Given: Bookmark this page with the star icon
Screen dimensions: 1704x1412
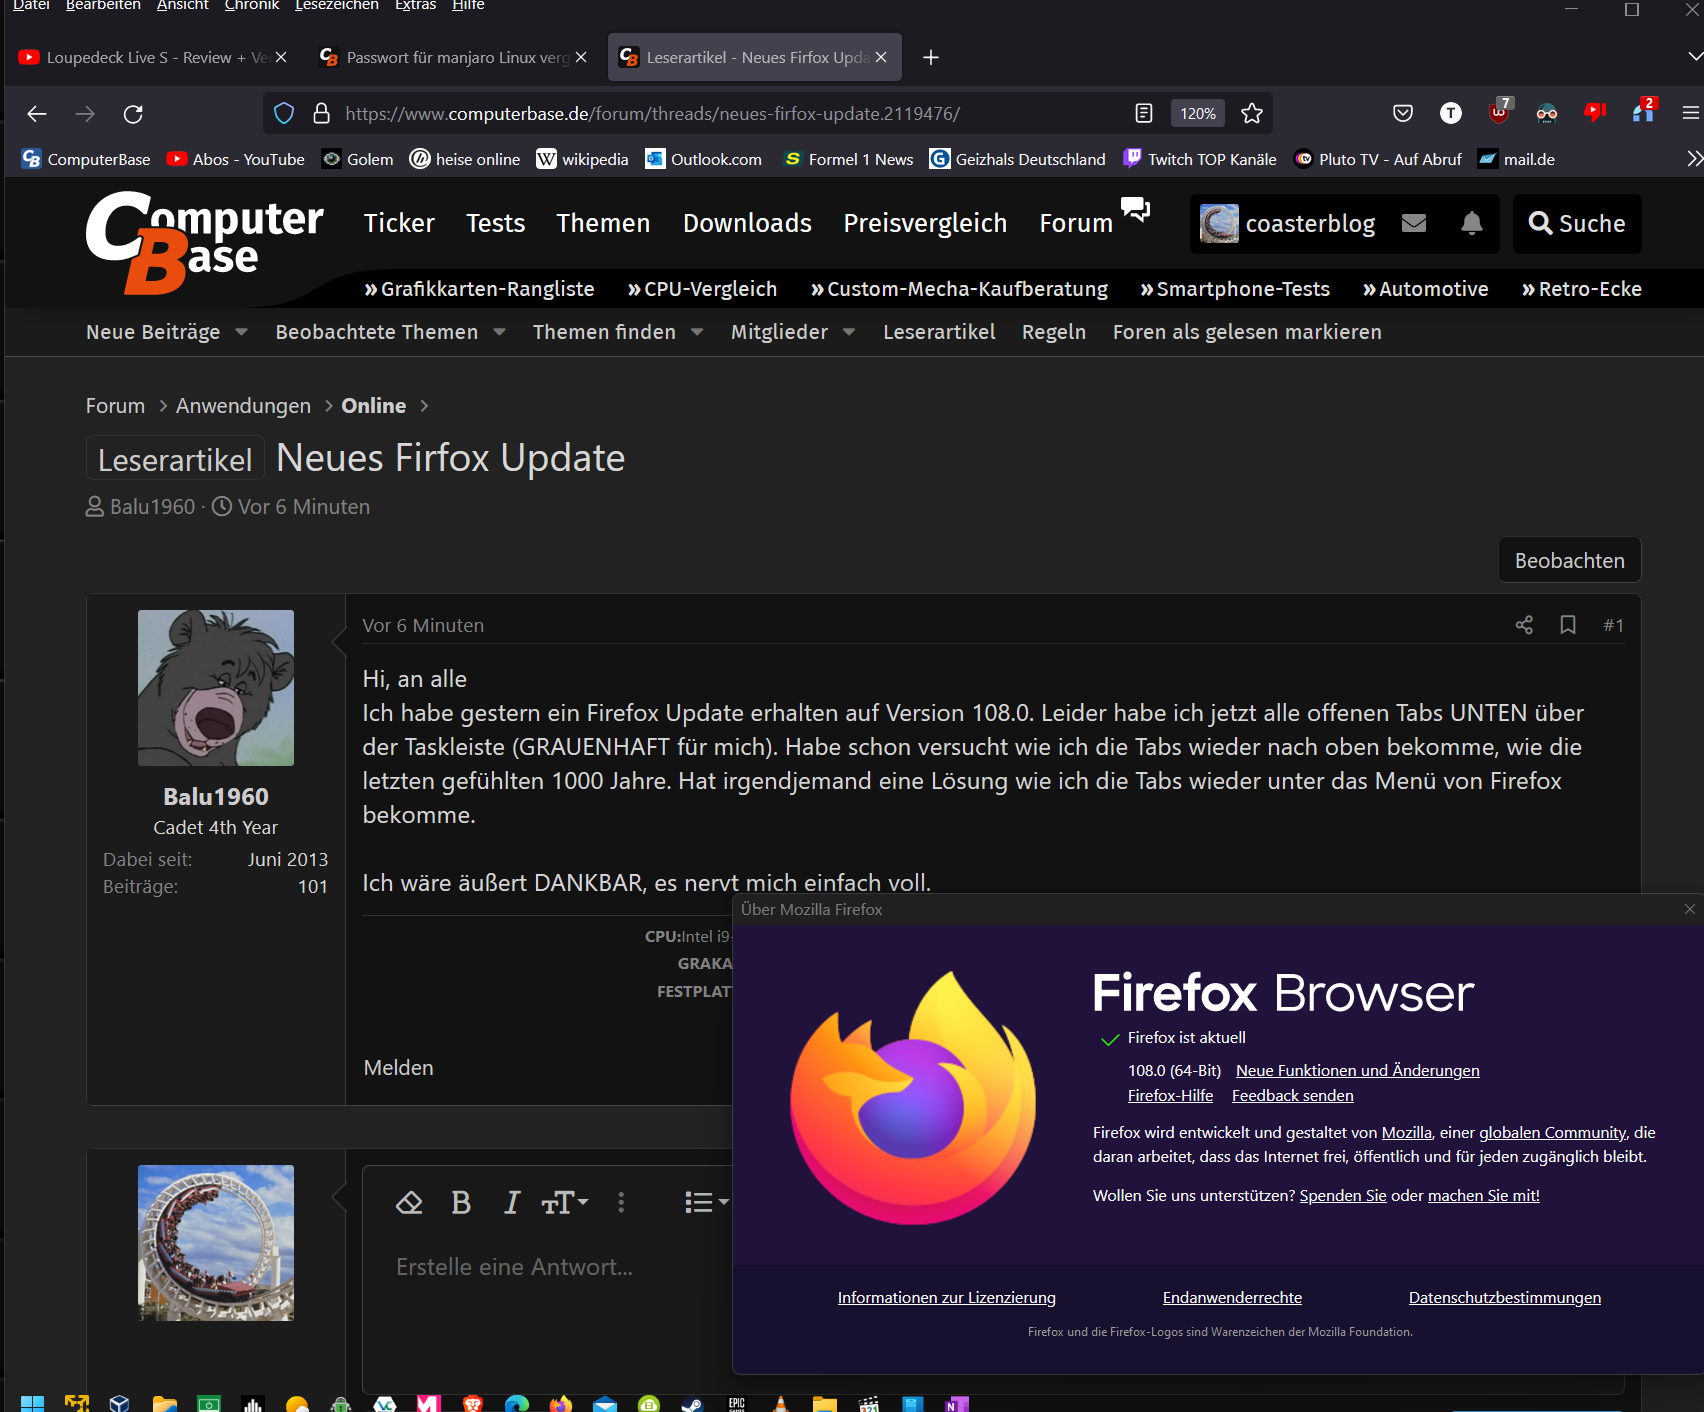Looking at the screenshot, I should coord(1252,114).
